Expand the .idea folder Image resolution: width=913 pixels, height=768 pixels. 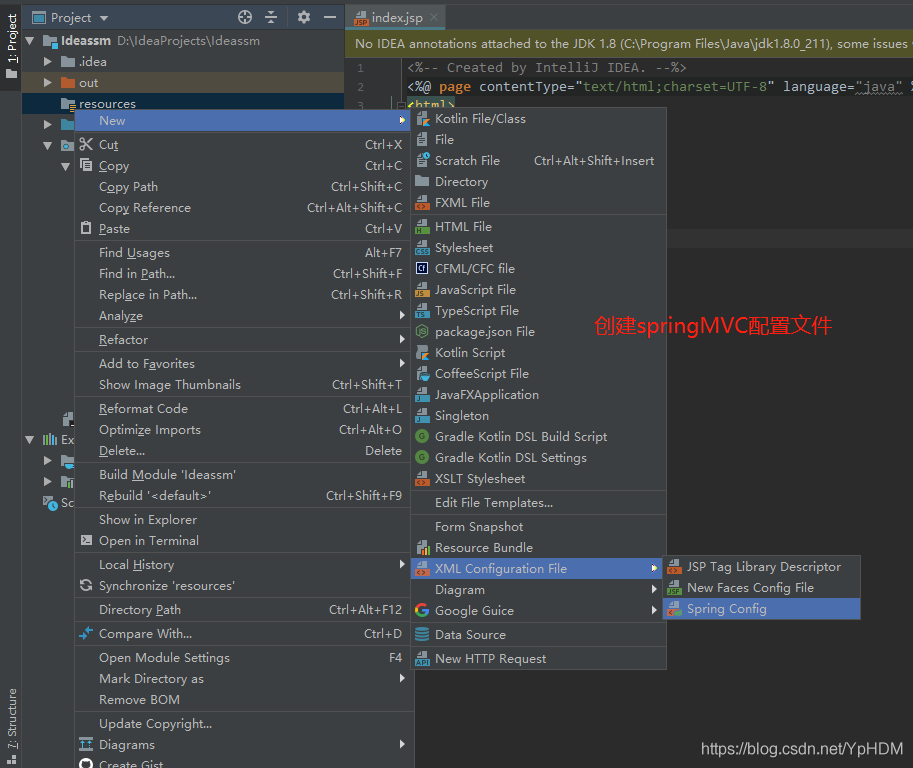[47, 62]
